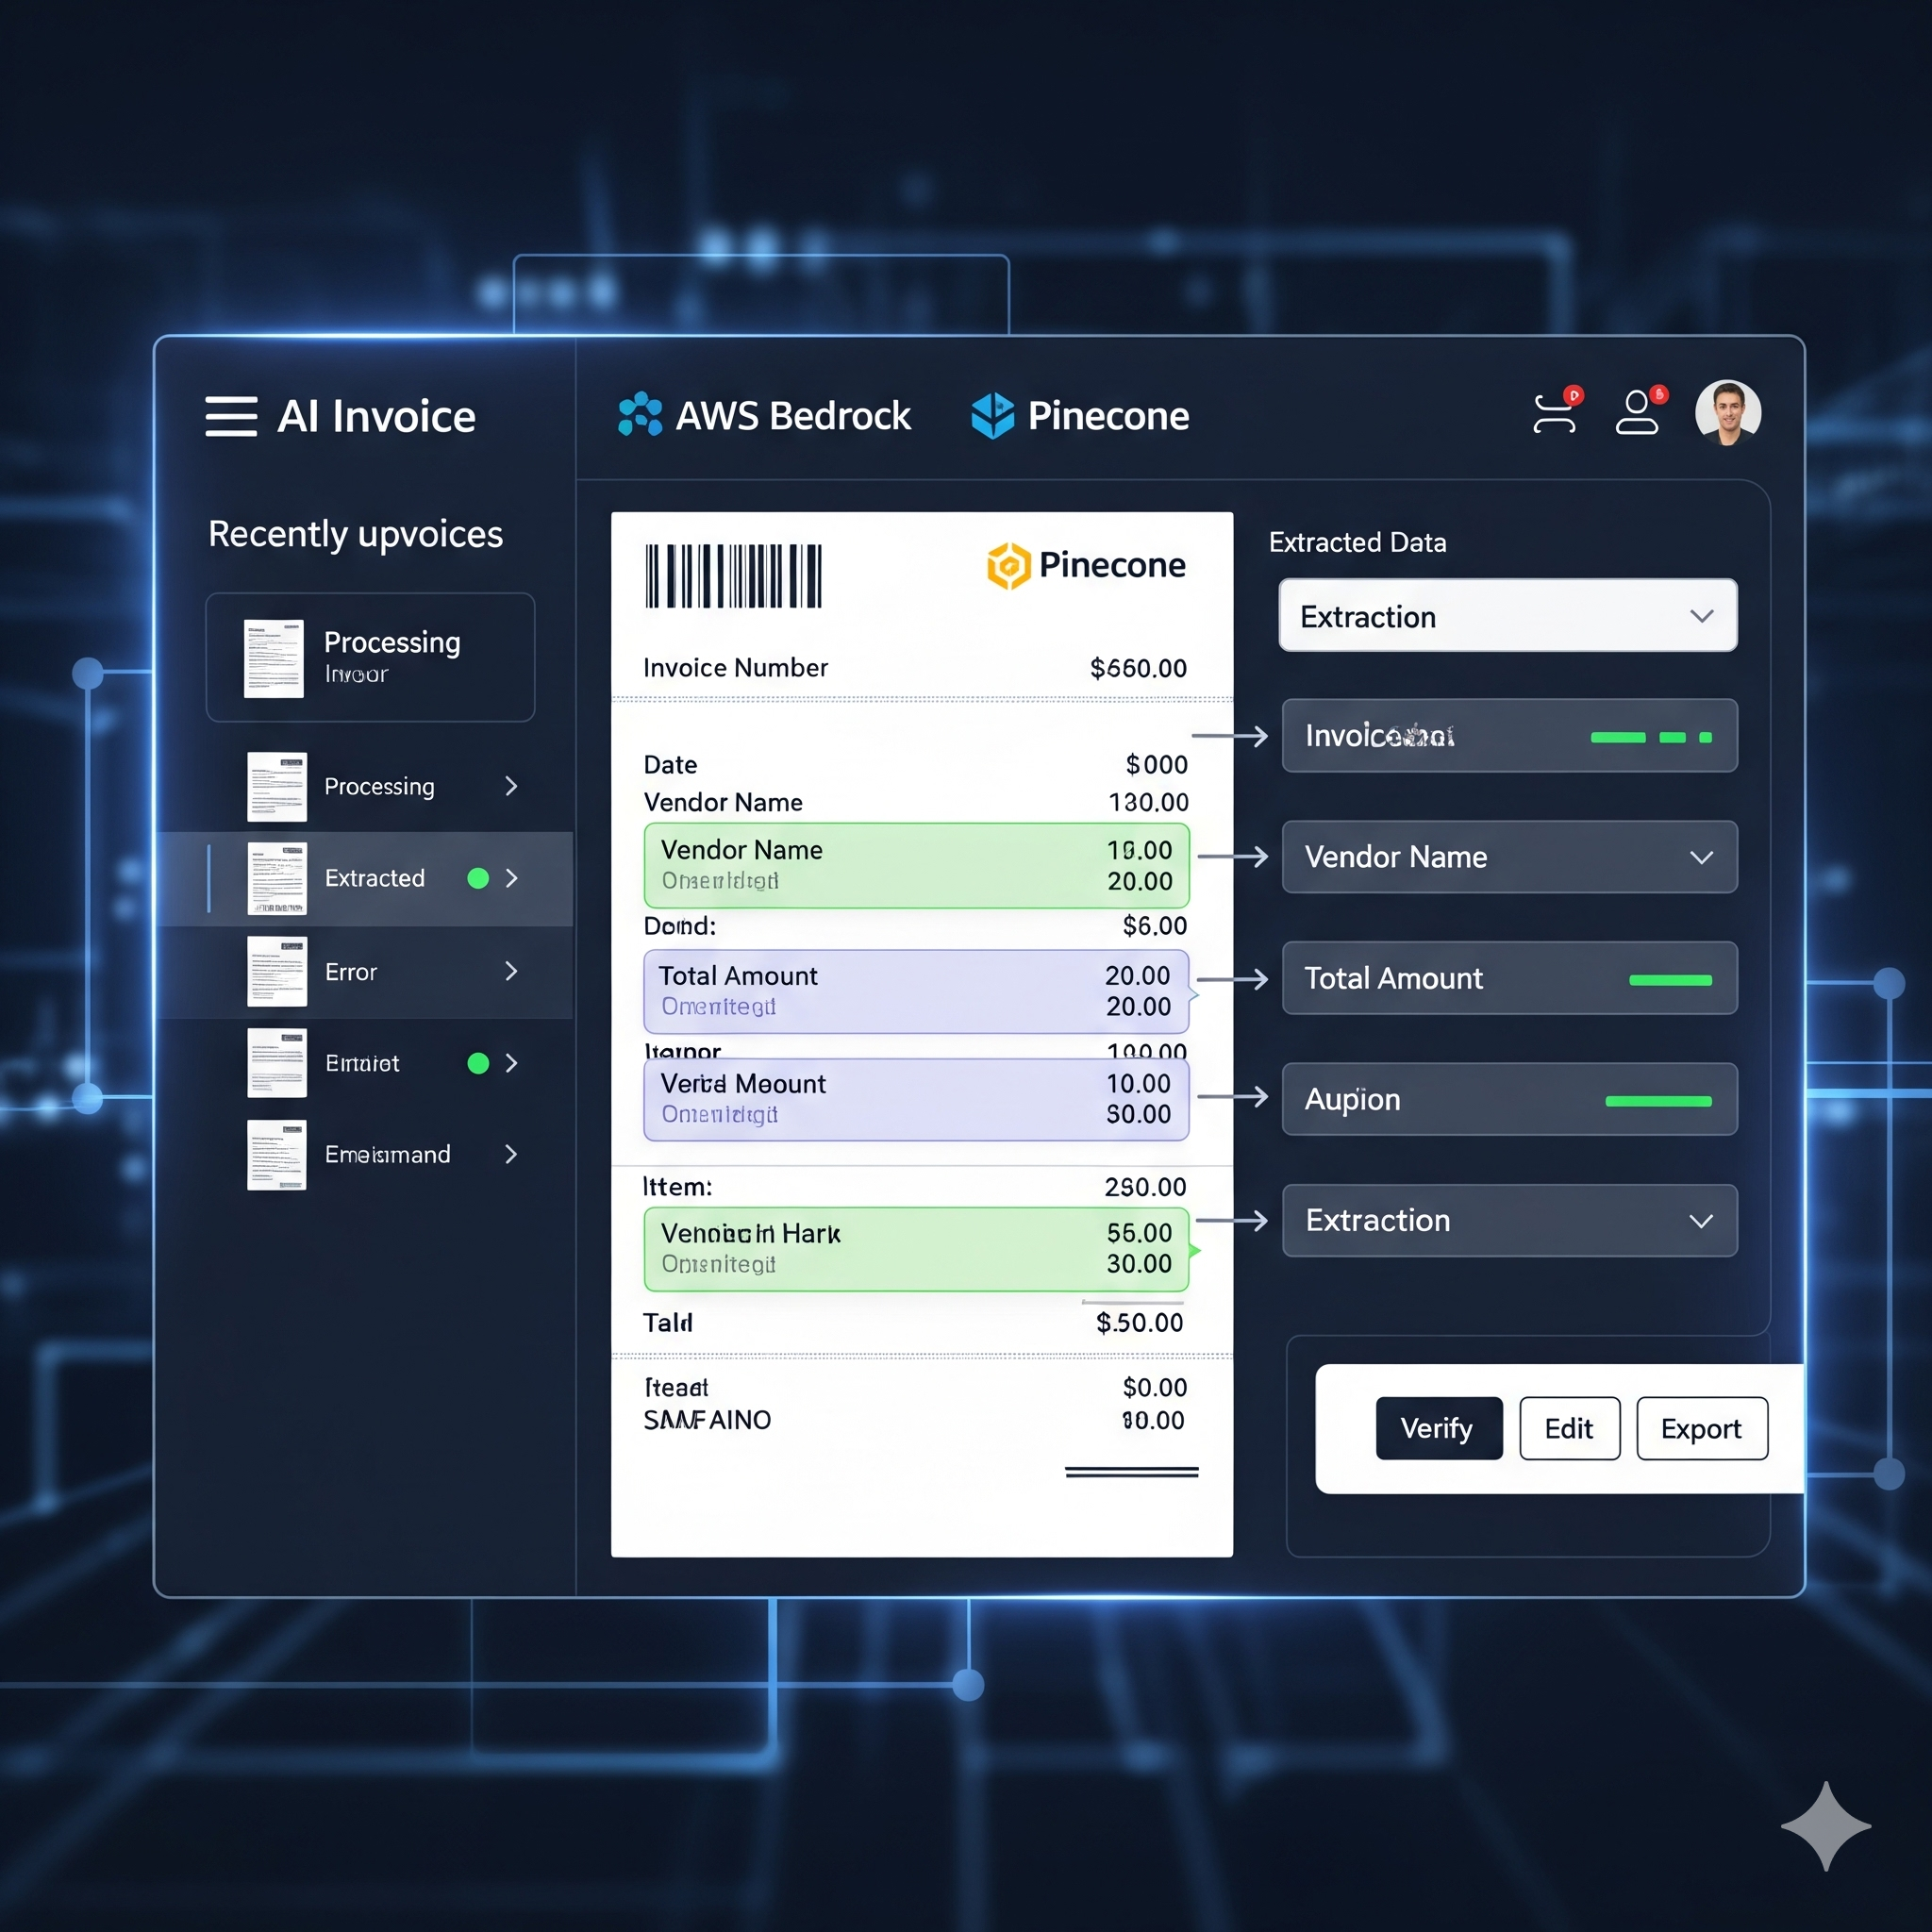1932x1932 pixels.
Task: Open the user account icon with red badge
Action: [1637, 410]
